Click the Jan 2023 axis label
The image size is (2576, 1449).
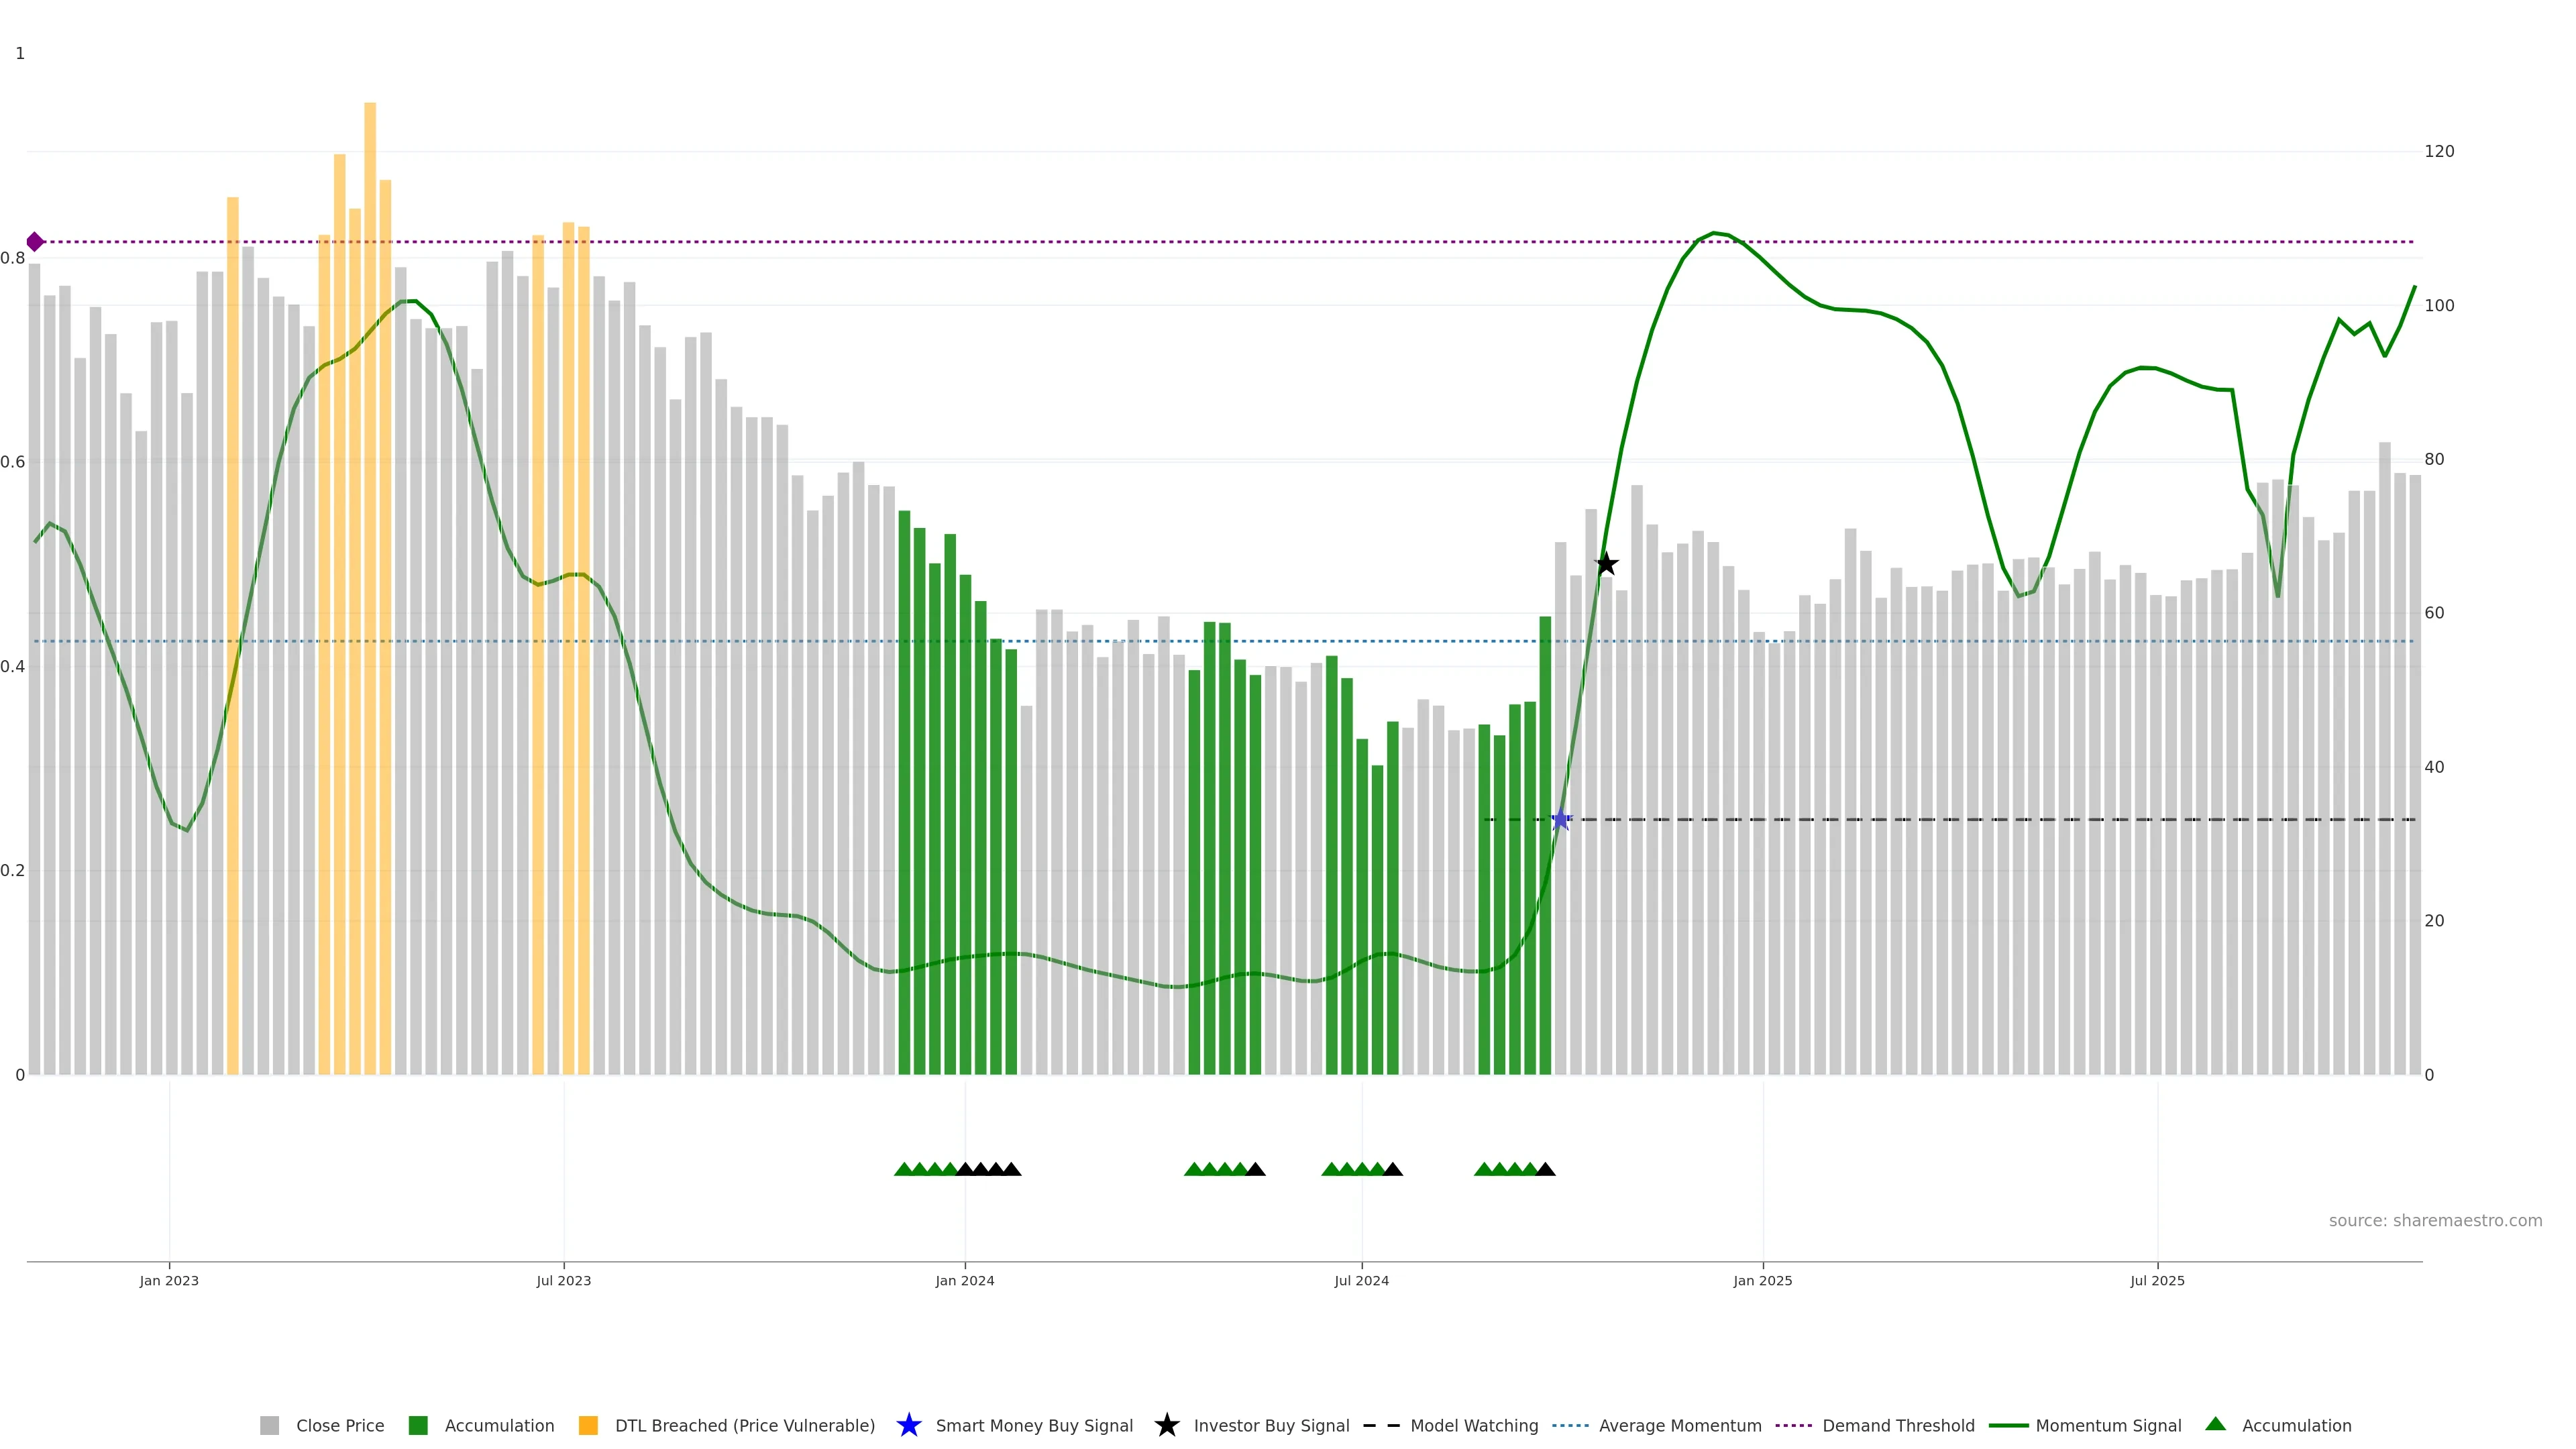point(169,1280)
